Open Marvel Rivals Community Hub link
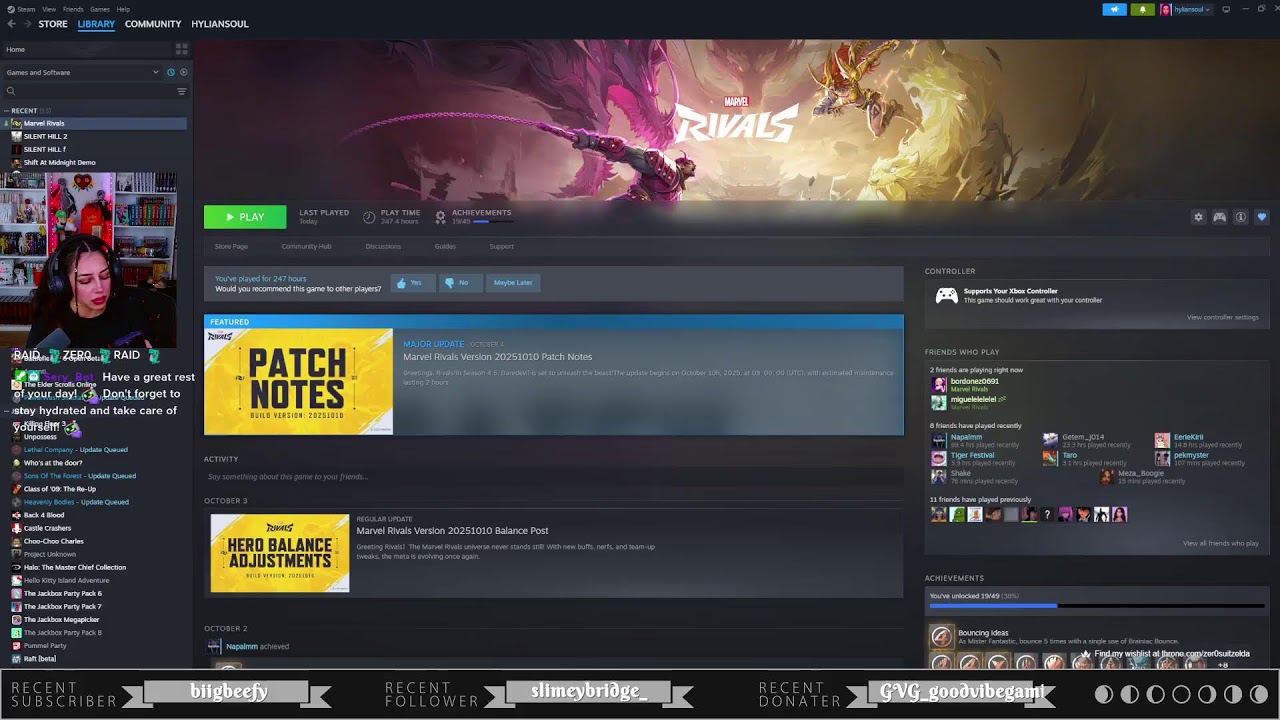The width and height of the screenshot is (1280, 720). 306,246
